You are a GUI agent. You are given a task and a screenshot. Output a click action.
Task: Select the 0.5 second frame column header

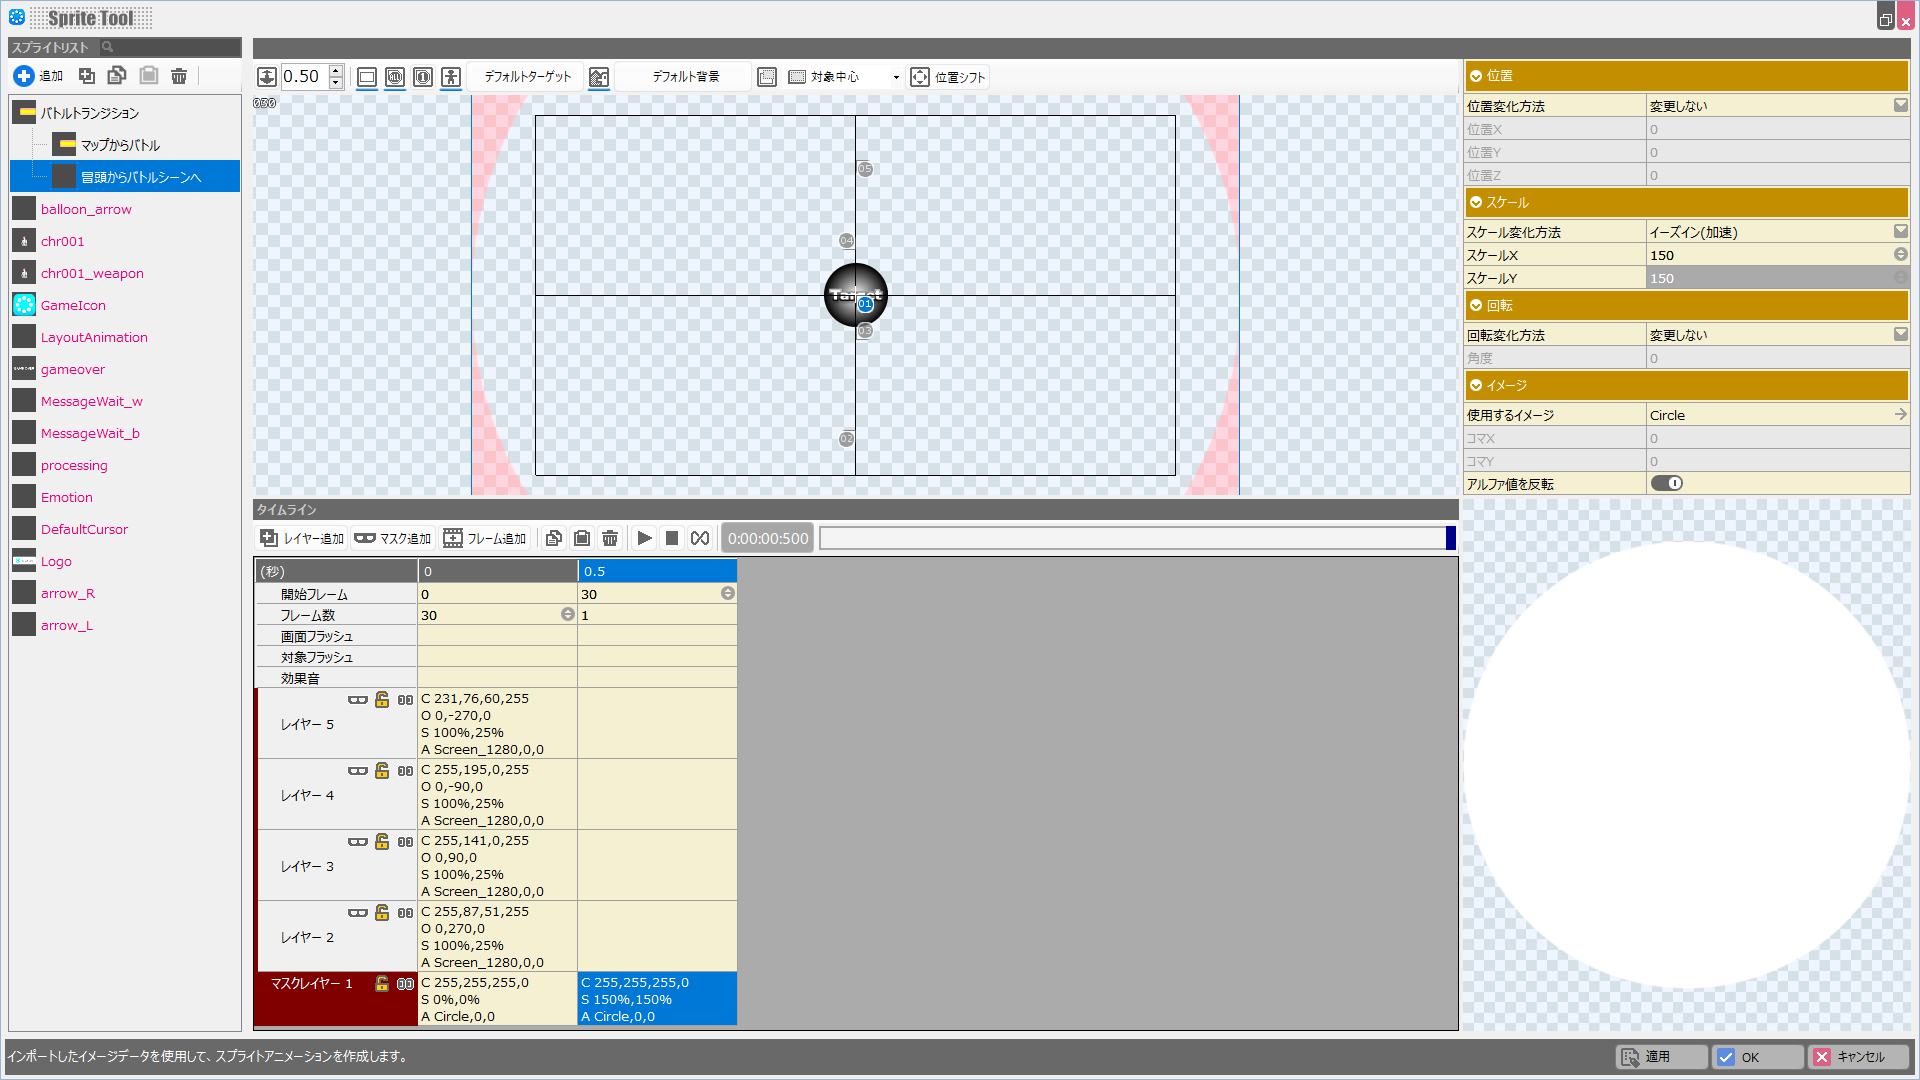pos(657,571)
